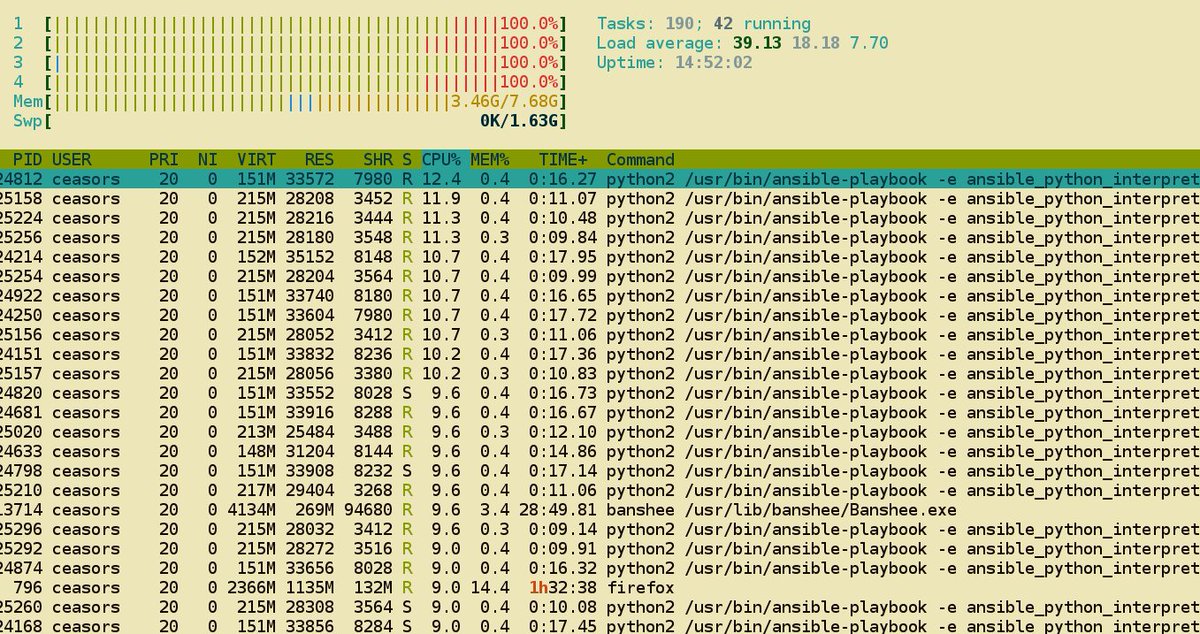This screenshot has height=634, width=1200.
Task: Click the SHR column header
Action: (378, 159)
